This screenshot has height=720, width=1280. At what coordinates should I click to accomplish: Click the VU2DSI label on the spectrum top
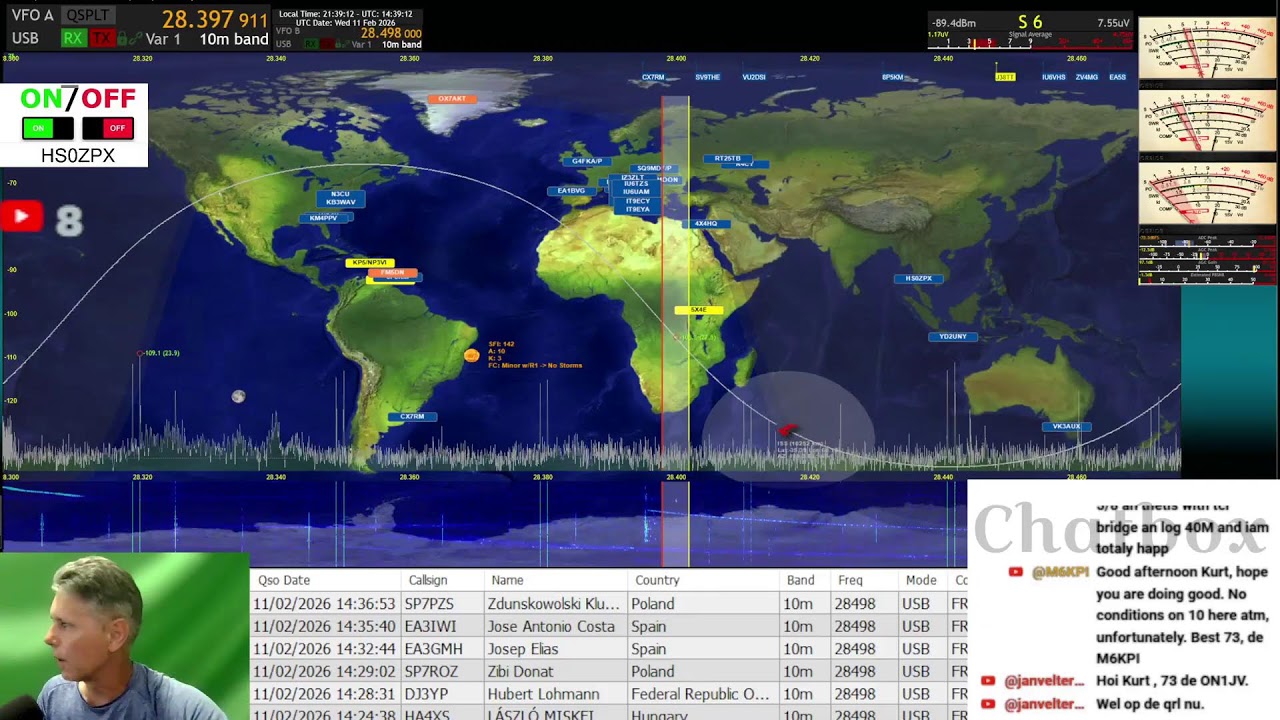pos(754,77)
